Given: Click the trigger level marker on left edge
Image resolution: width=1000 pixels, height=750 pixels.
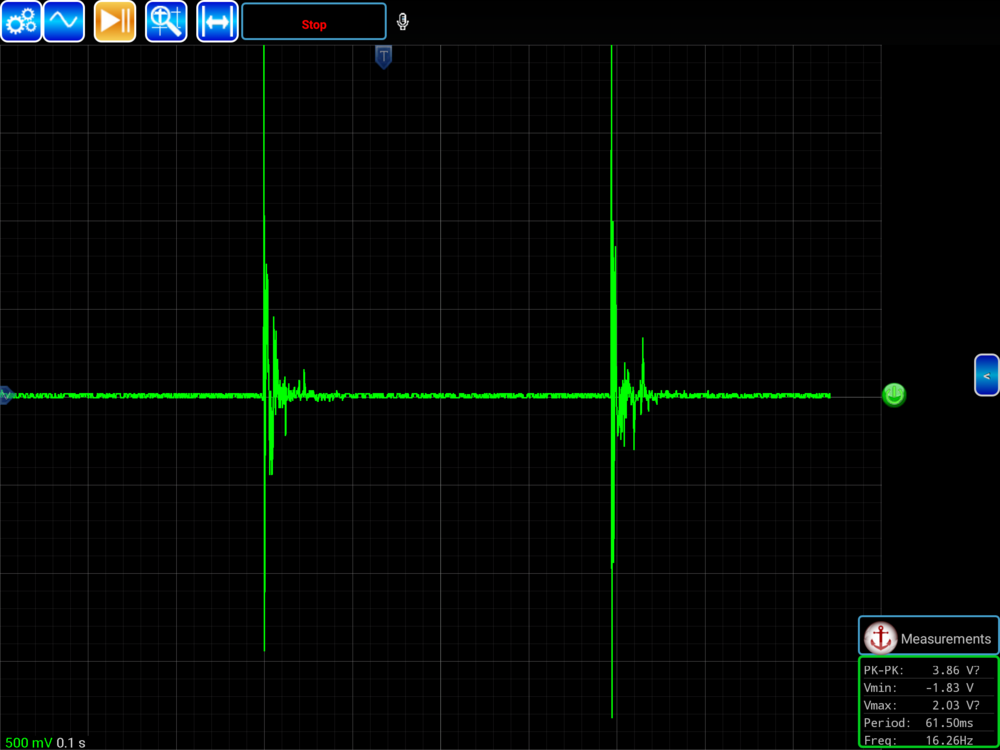Looking at the screenshot, I should tap(5, 395).
